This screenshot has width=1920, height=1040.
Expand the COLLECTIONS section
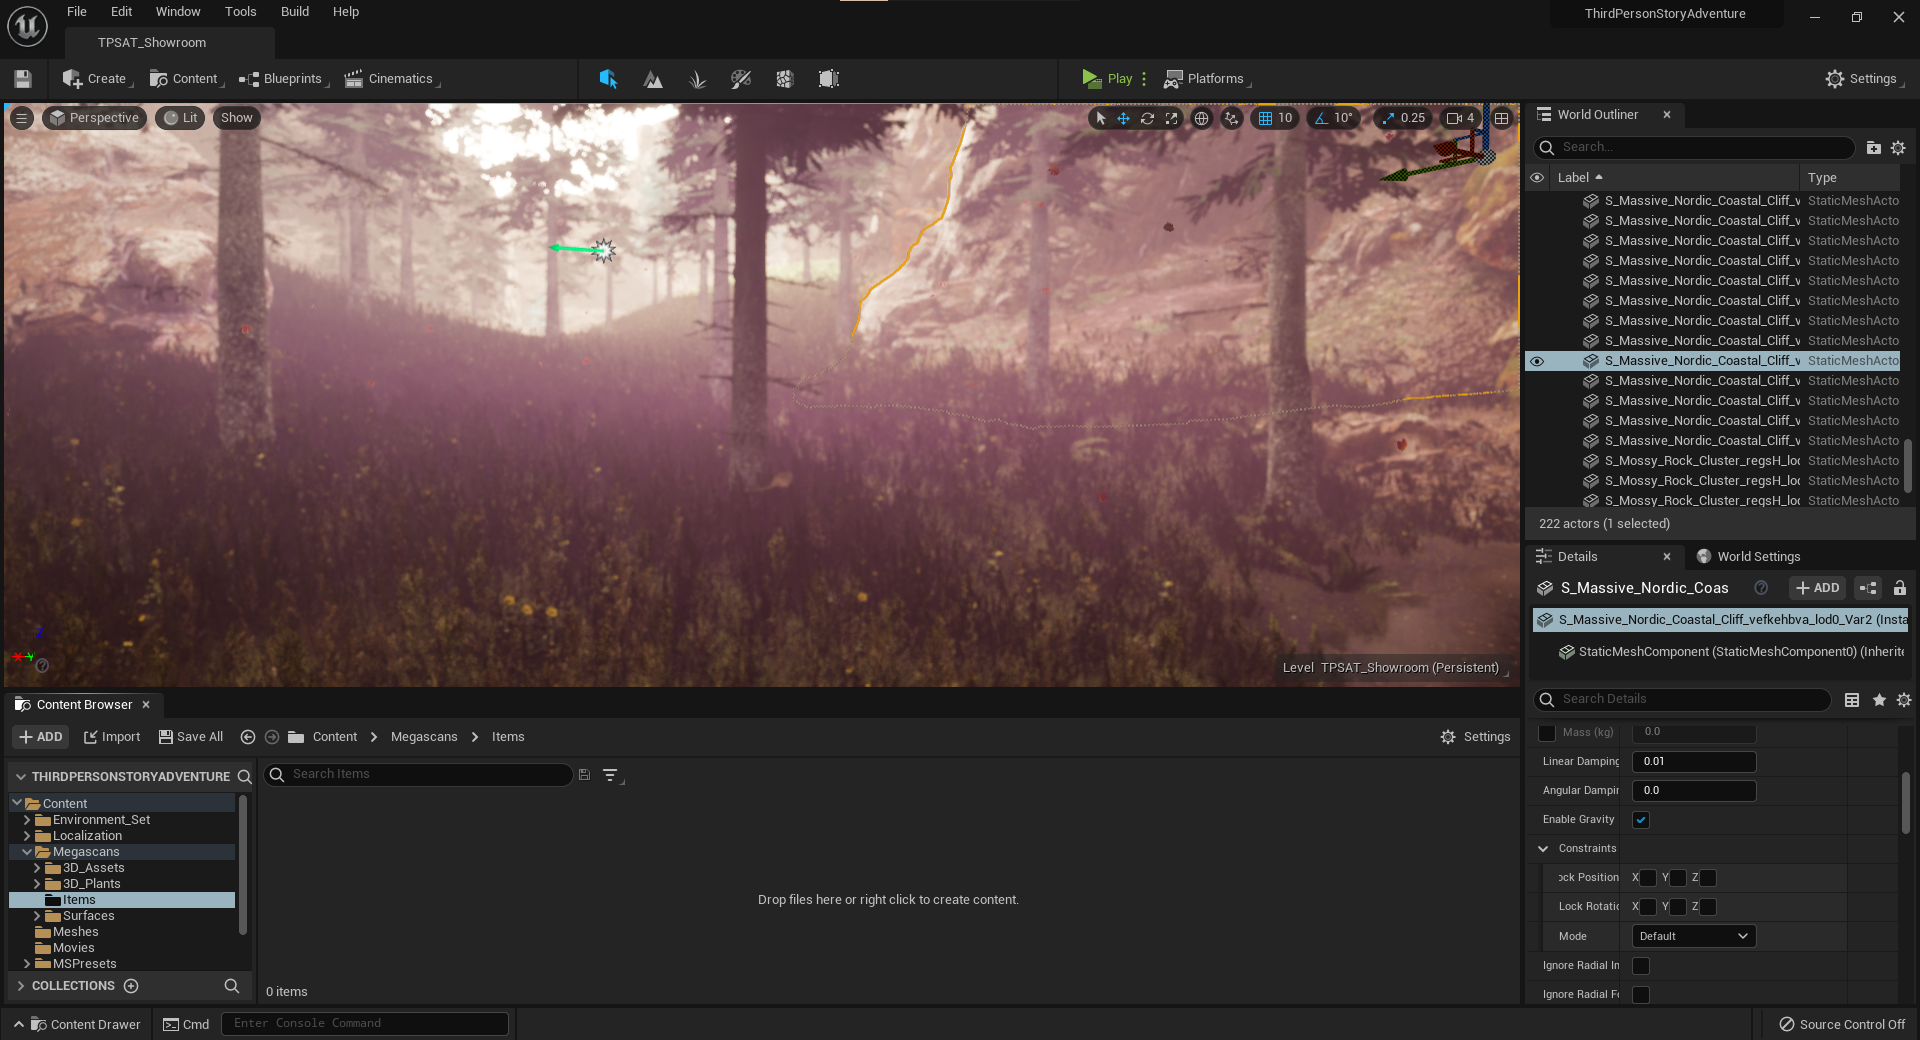21,986
